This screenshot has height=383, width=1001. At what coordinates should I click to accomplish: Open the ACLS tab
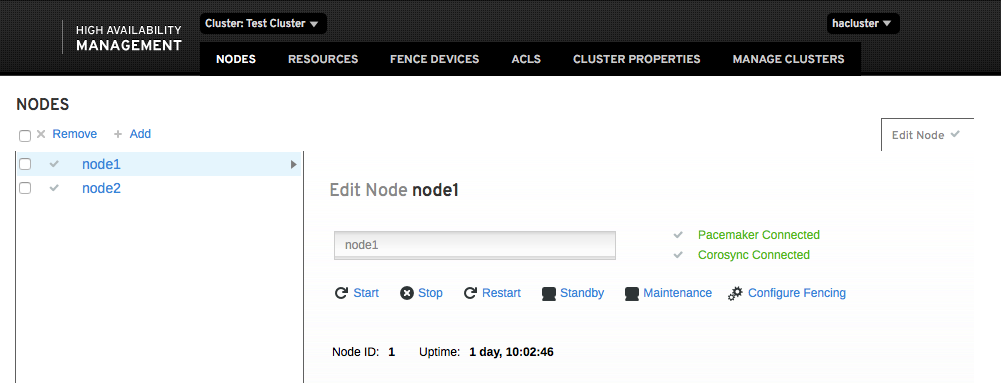tap(526, 59)
